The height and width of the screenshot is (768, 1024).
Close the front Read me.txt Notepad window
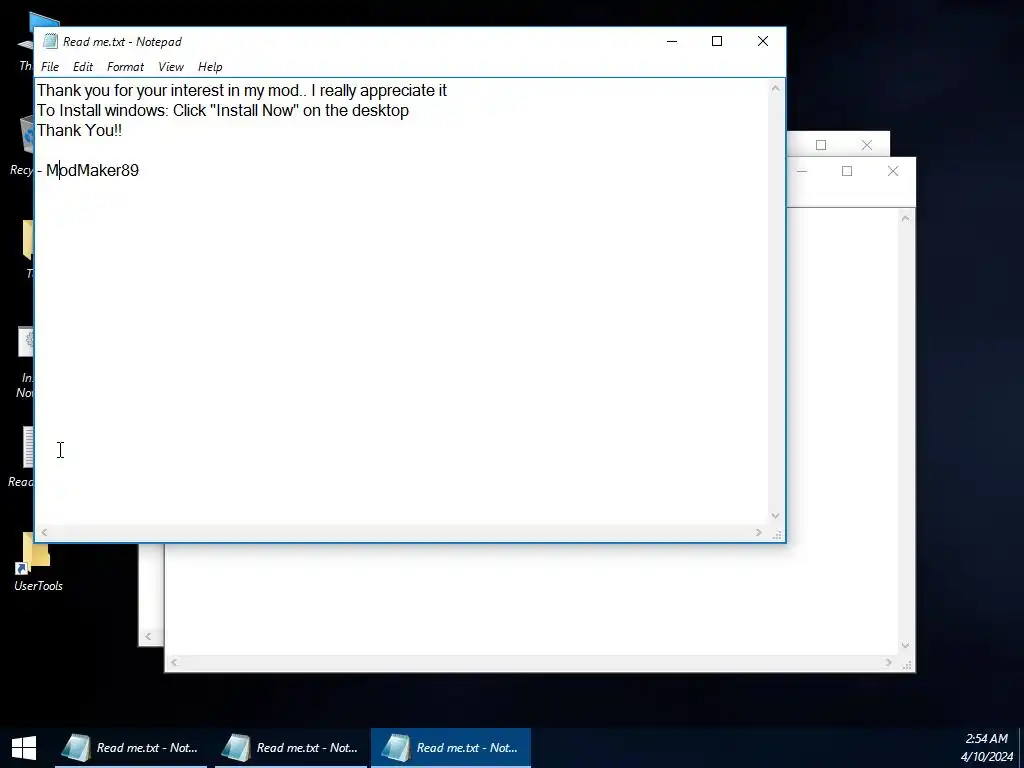(x=762, y=41)
